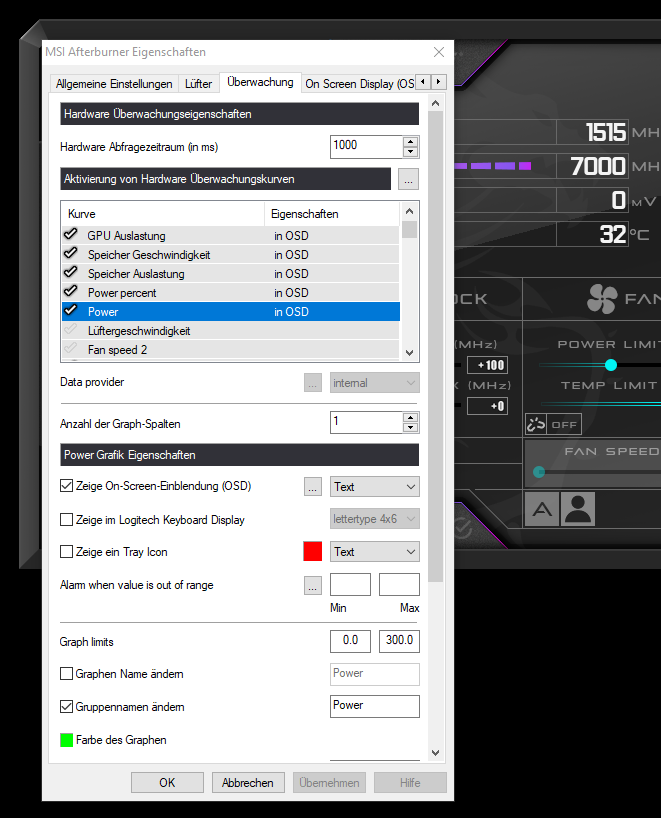Image resolution: width=661 pixels, height=818 pixels.
Task: Decrease Anzahl der Graph-Spalten spinner
Action: tap(411, 427)
